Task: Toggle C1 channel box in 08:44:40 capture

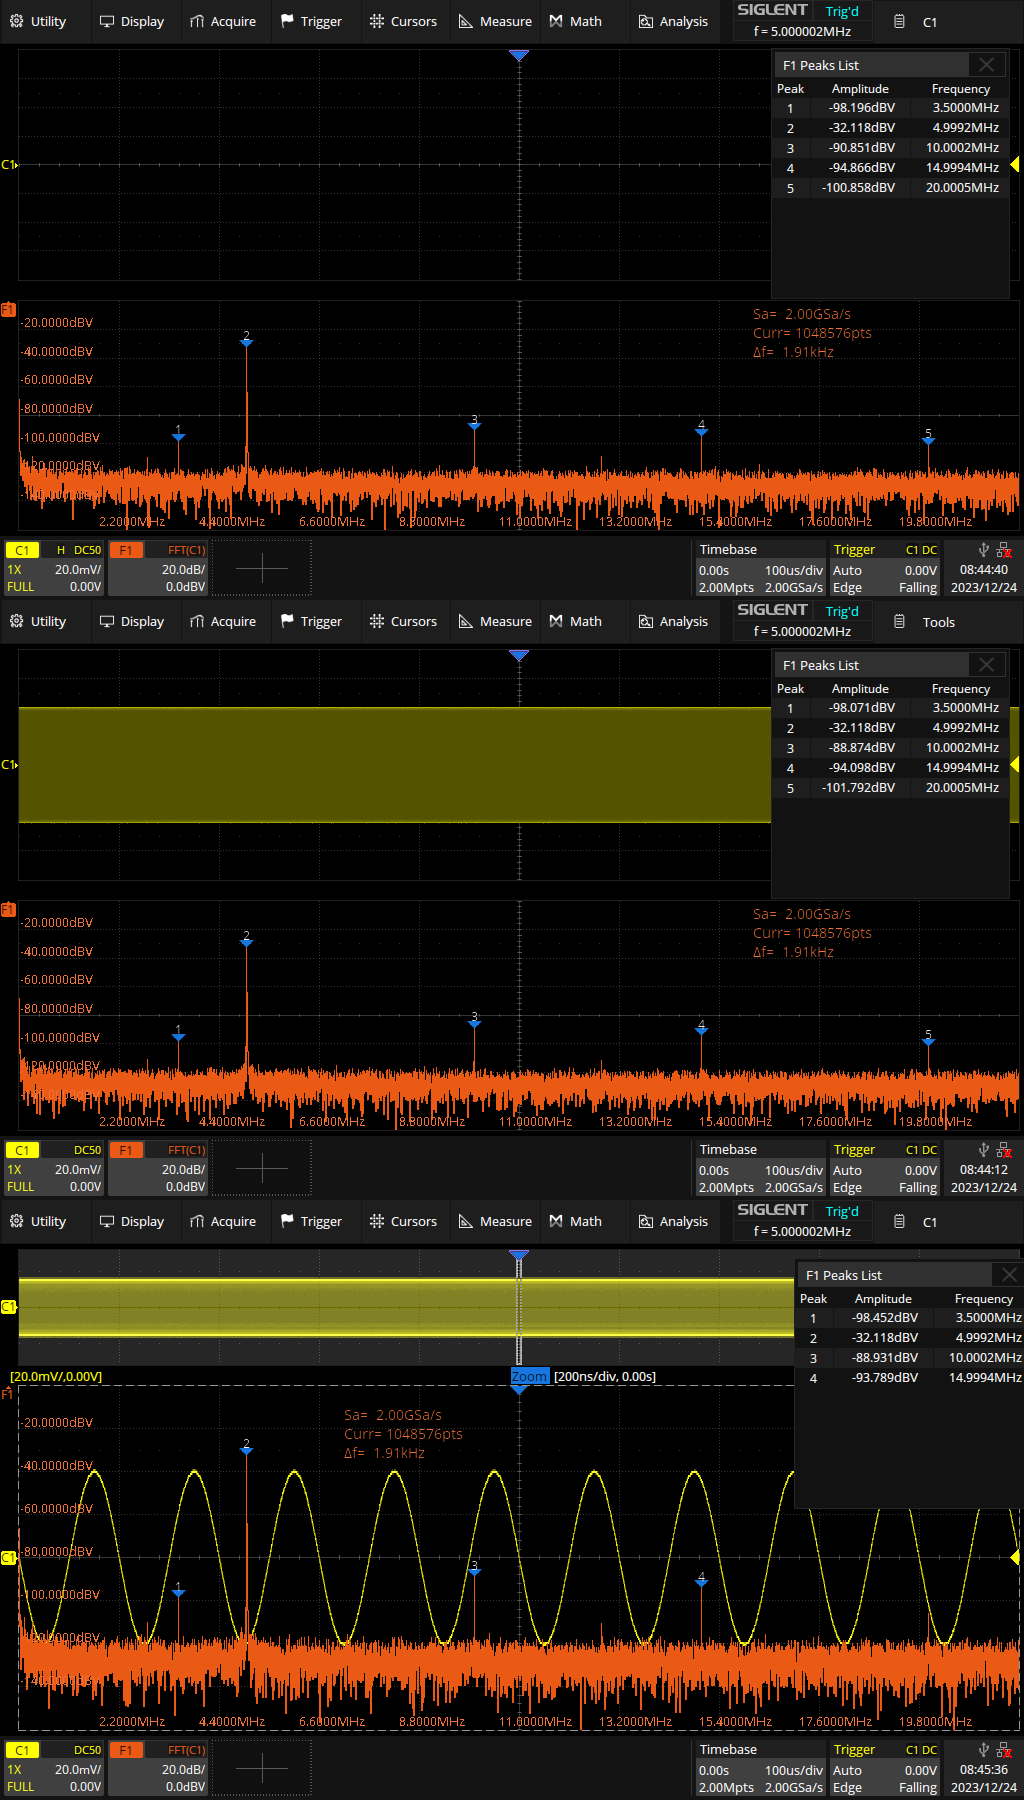Action: coord(54,568)
